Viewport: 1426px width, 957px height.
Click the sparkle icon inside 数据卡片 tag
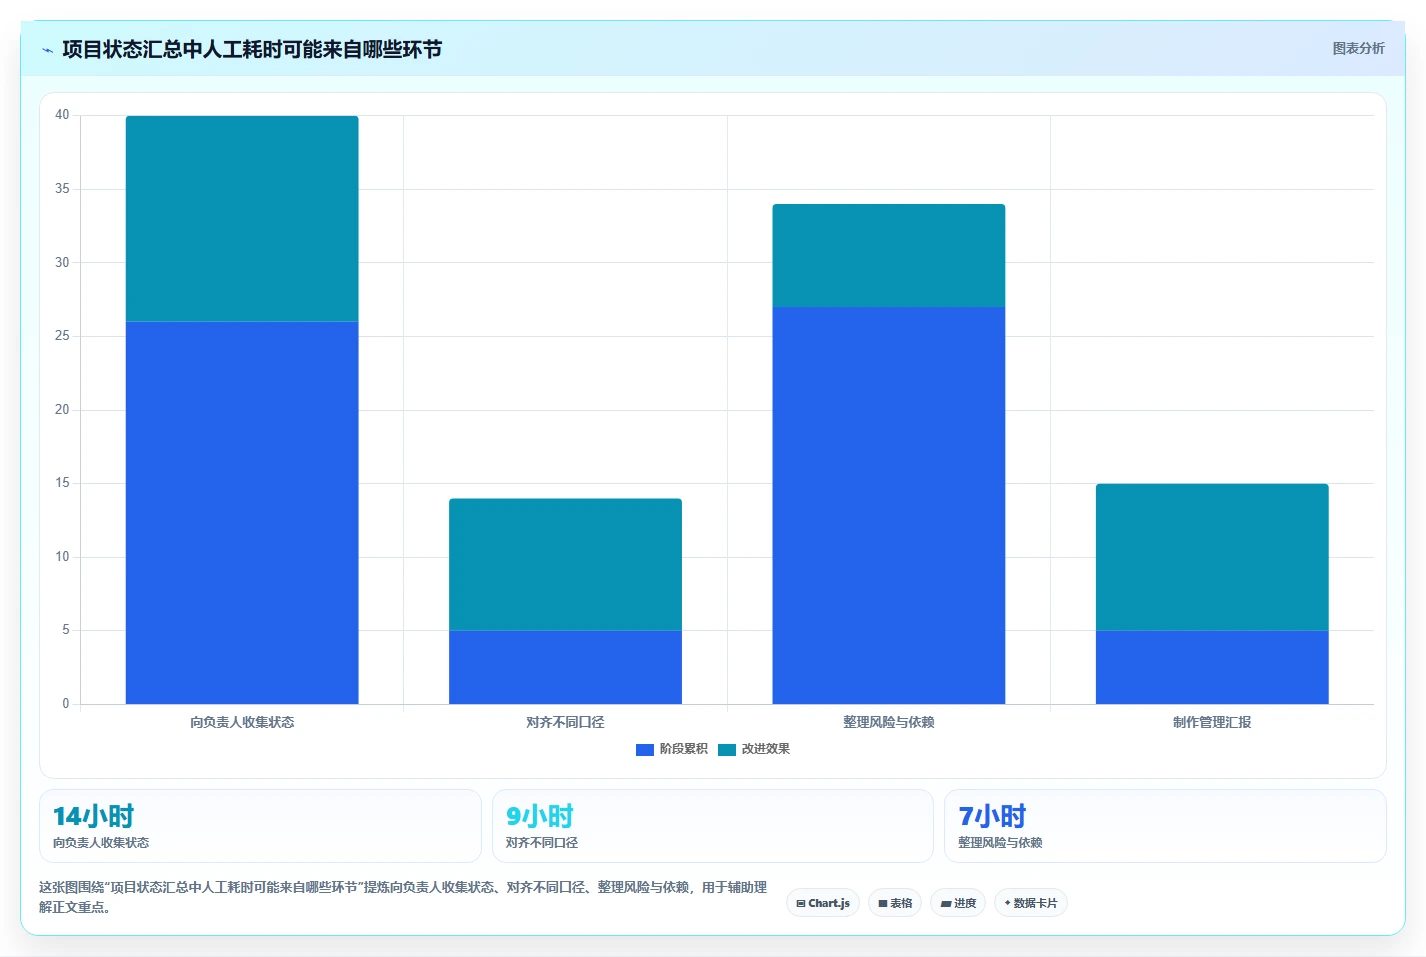pyautogui.click(x=1007, y=903)
